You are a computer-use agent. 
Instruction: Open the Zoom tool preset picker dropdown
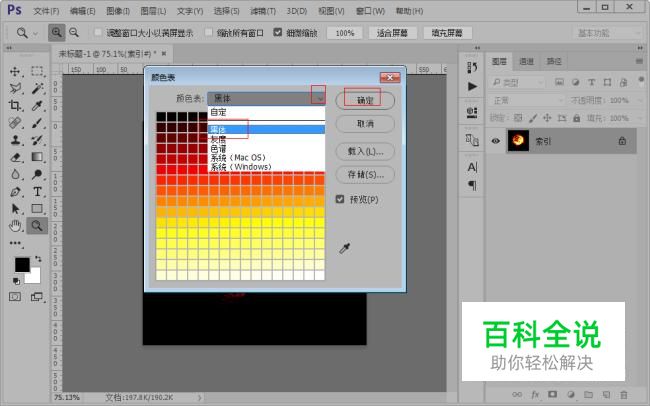(35, 33)
